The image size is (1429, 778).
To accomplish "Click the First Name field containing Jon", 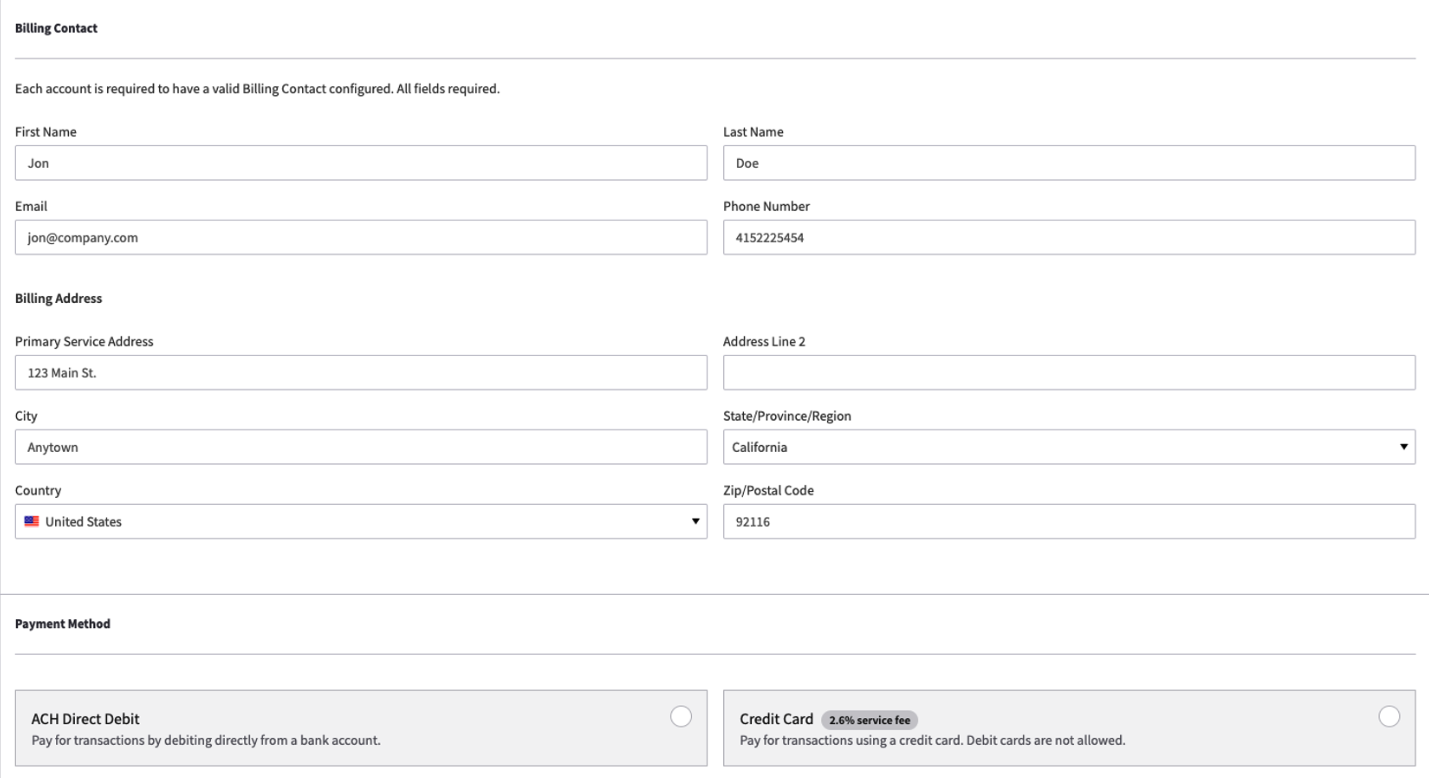I will pos(361,163).
